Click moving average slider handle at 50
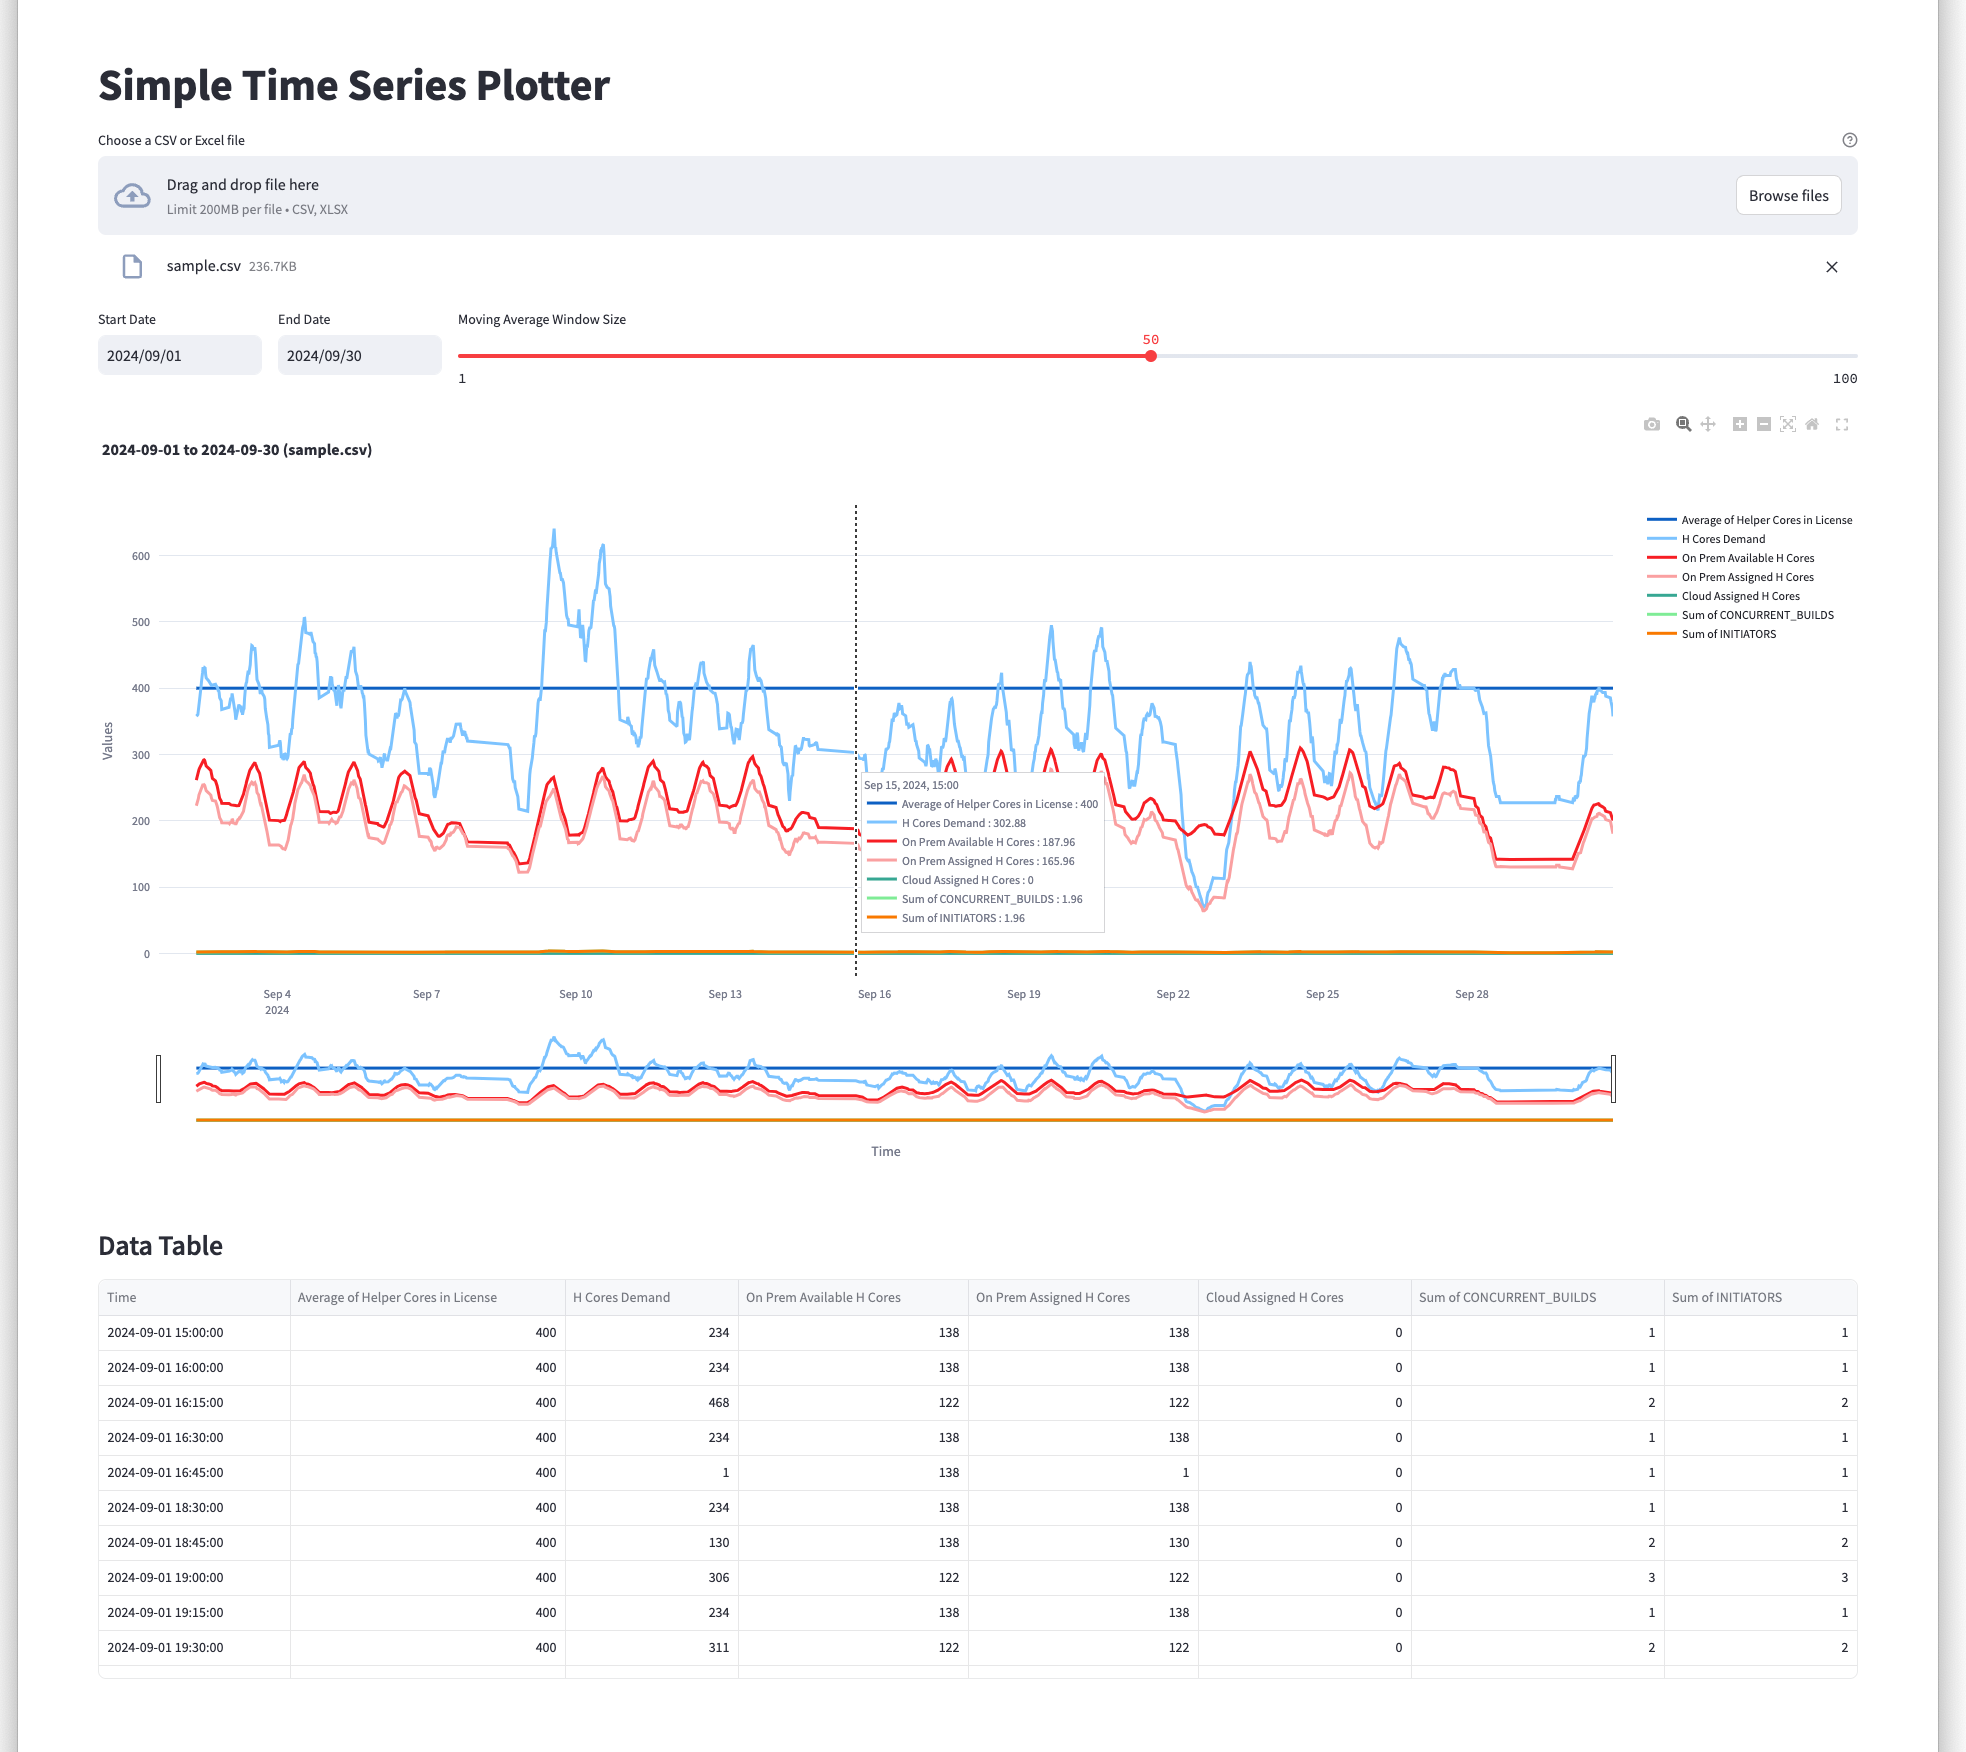Viewport: 1966px width, 1752px height. pyautogui.click(x=1151, y=356)
